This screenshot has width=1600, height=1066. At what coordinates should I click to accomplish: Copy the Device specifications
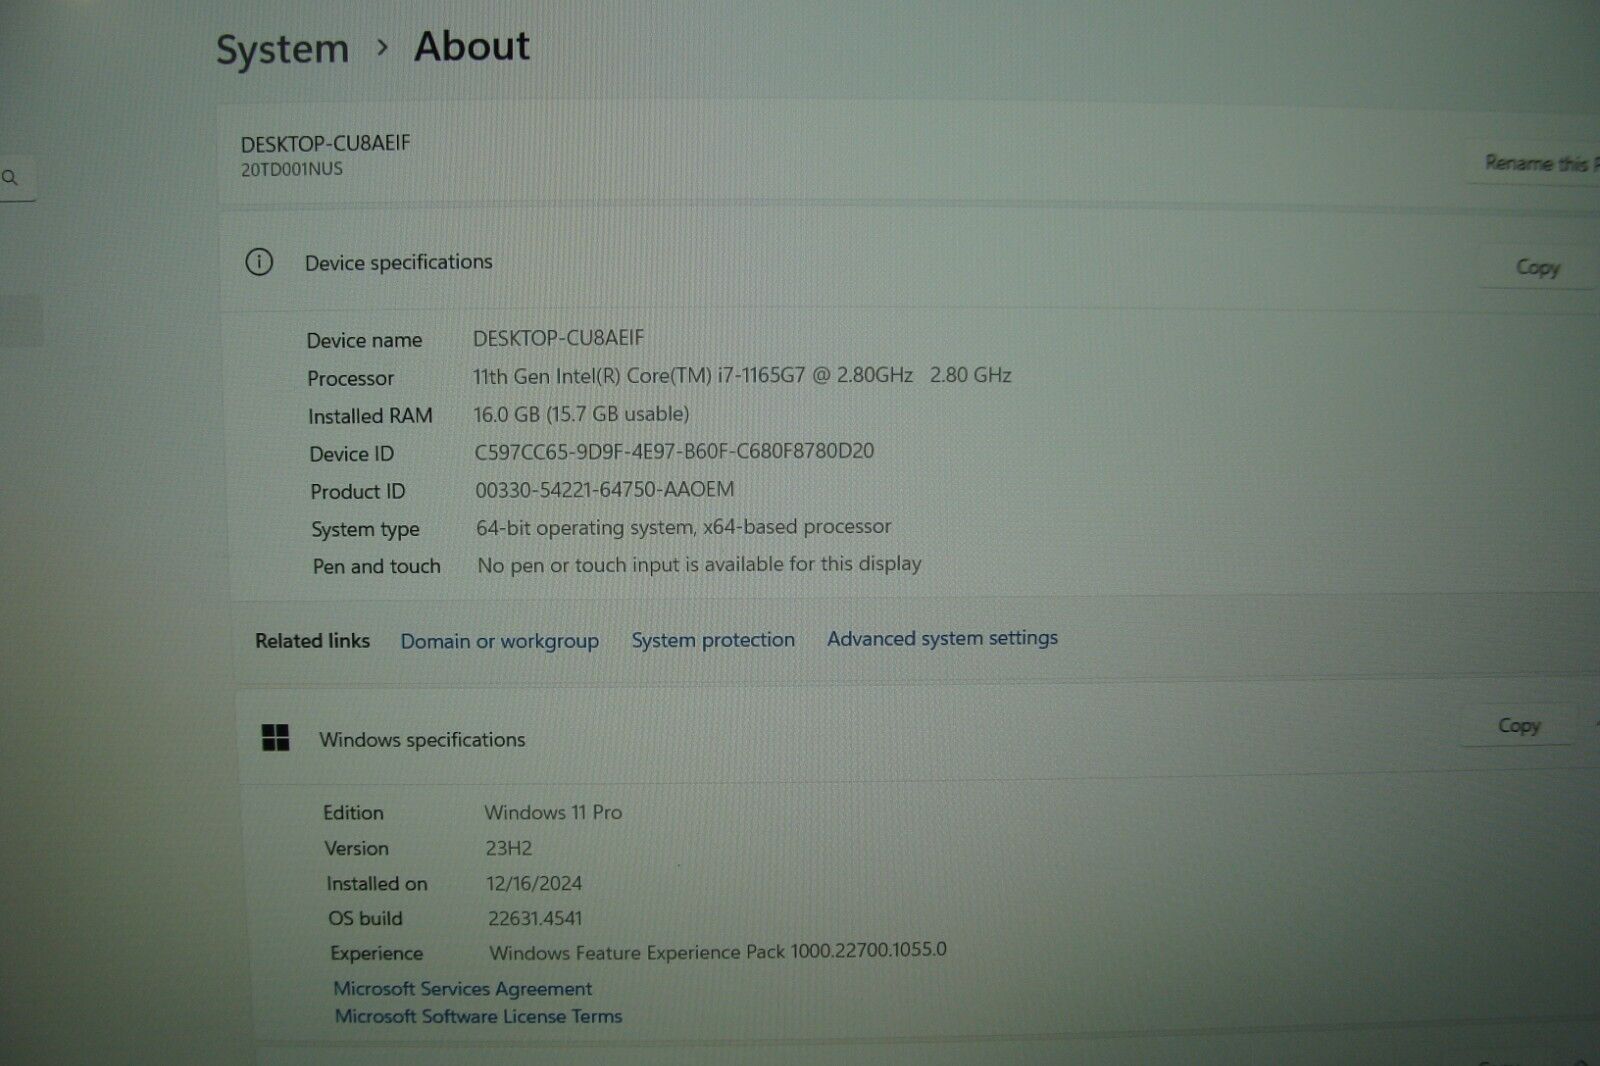1538,267
